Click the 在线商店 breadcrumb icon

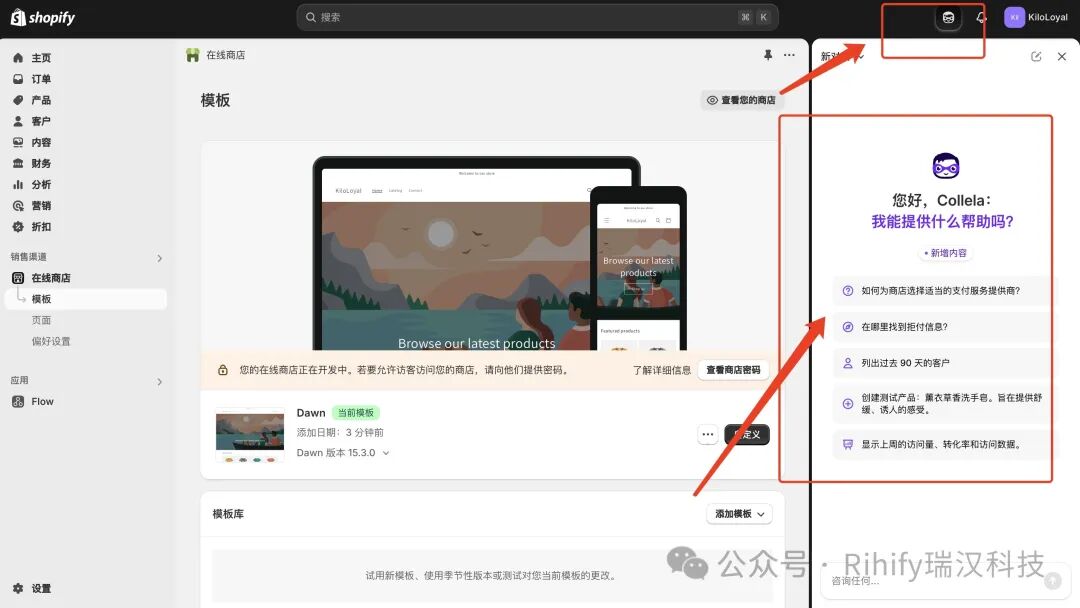pyautogui.click(x=193, y=55)
